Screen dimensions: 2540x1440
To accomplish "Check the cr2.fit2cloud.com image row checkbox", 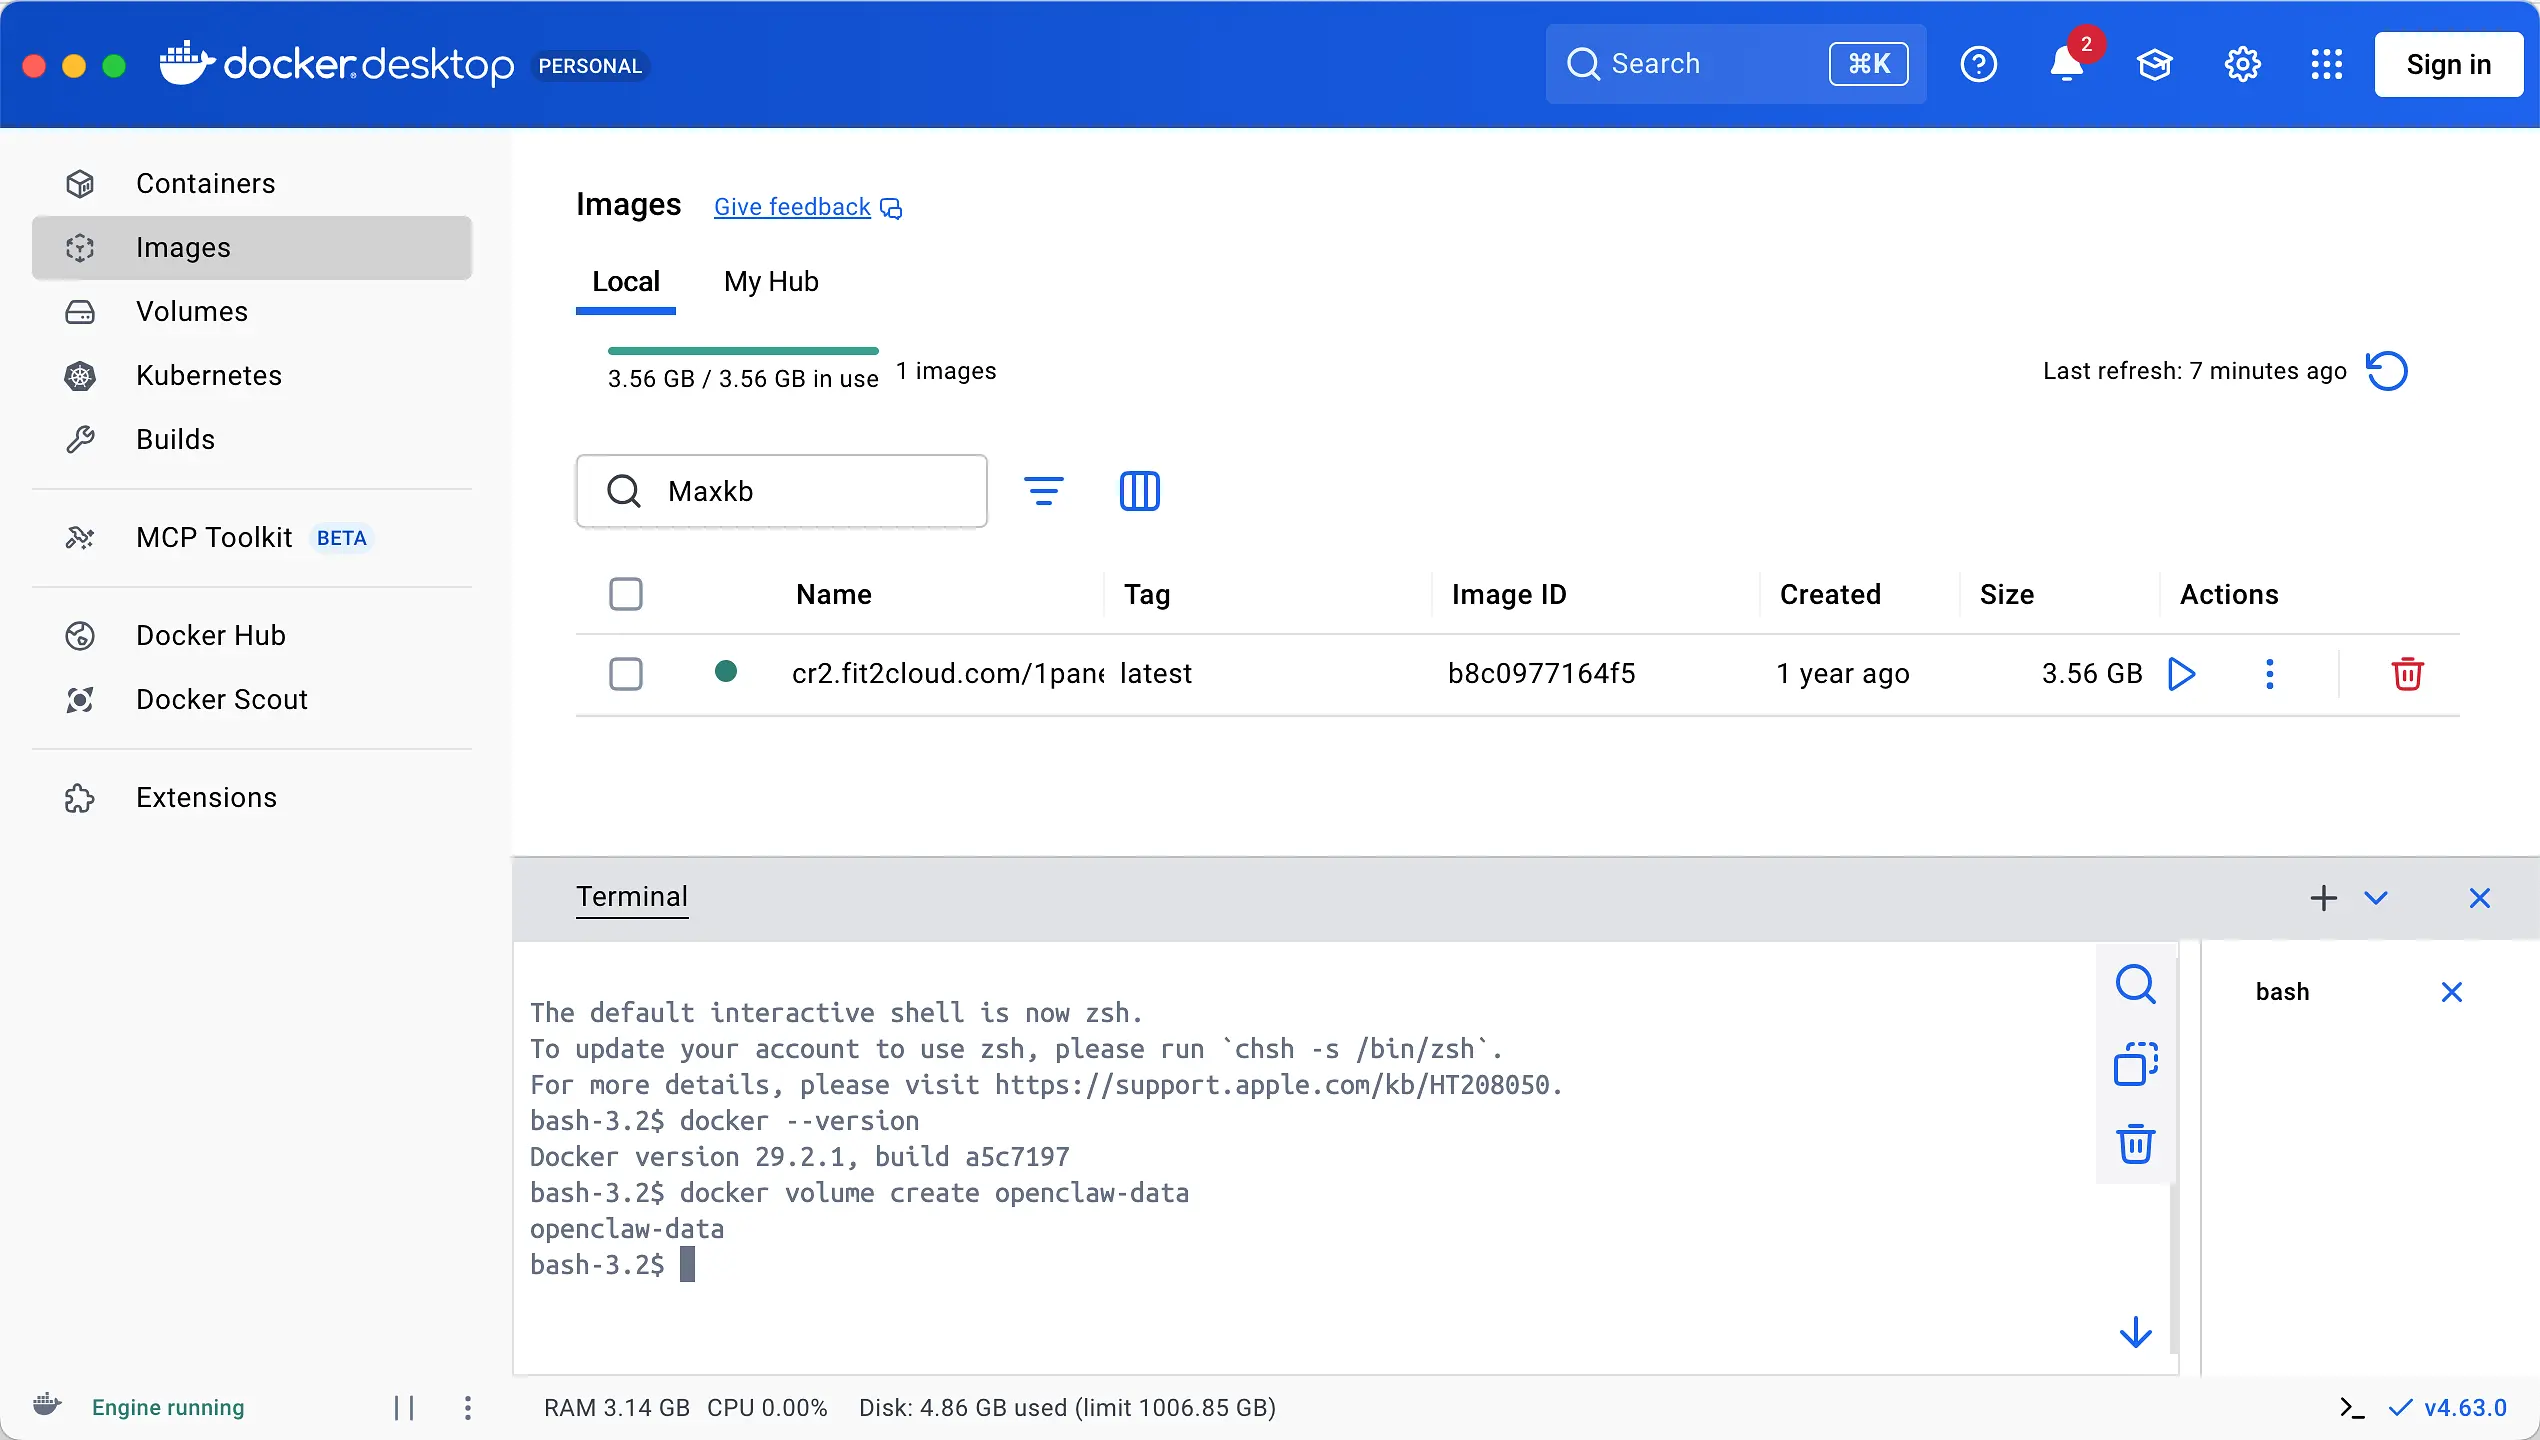I will [x=626, y=674].
